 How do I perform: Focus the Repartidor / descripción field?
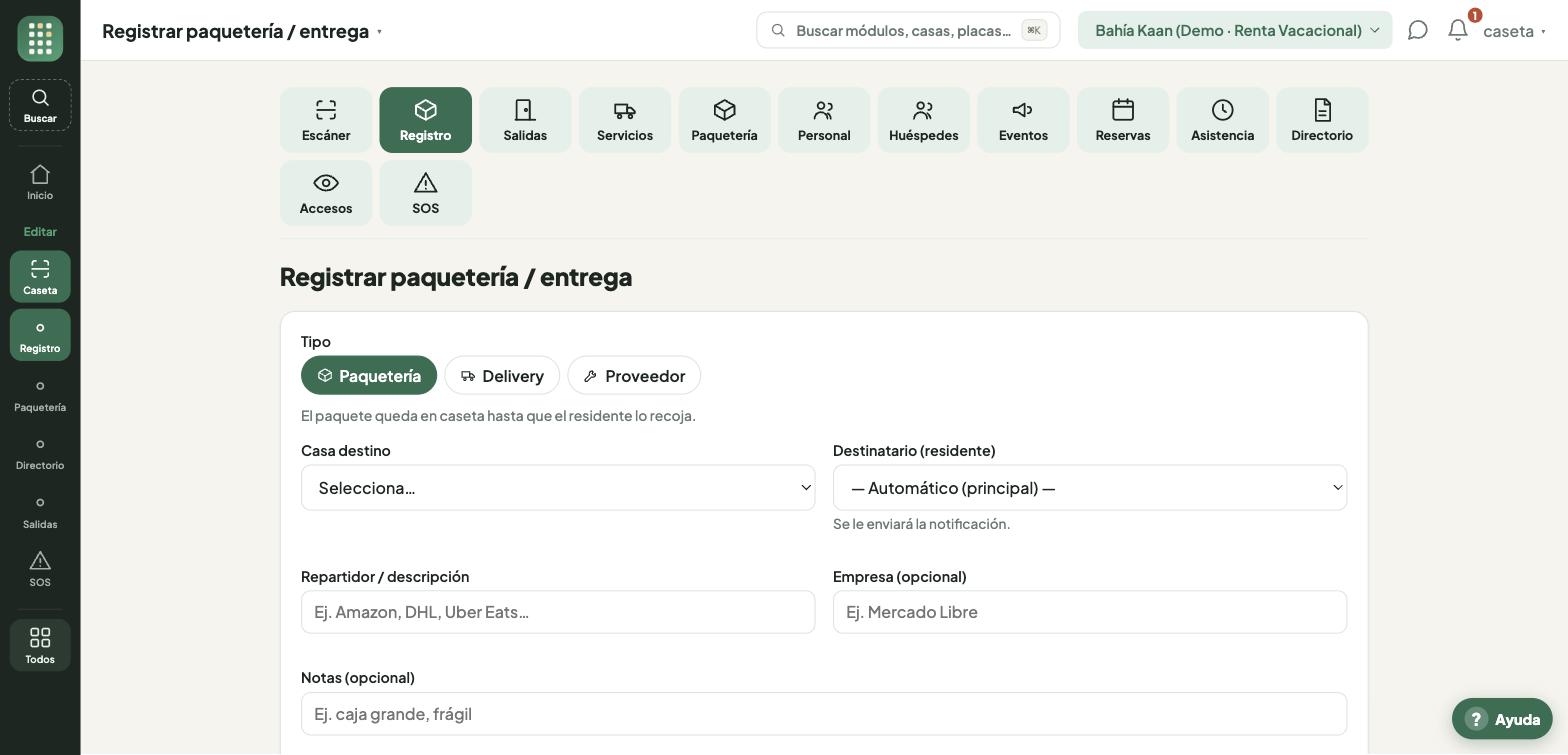(558, 612)
